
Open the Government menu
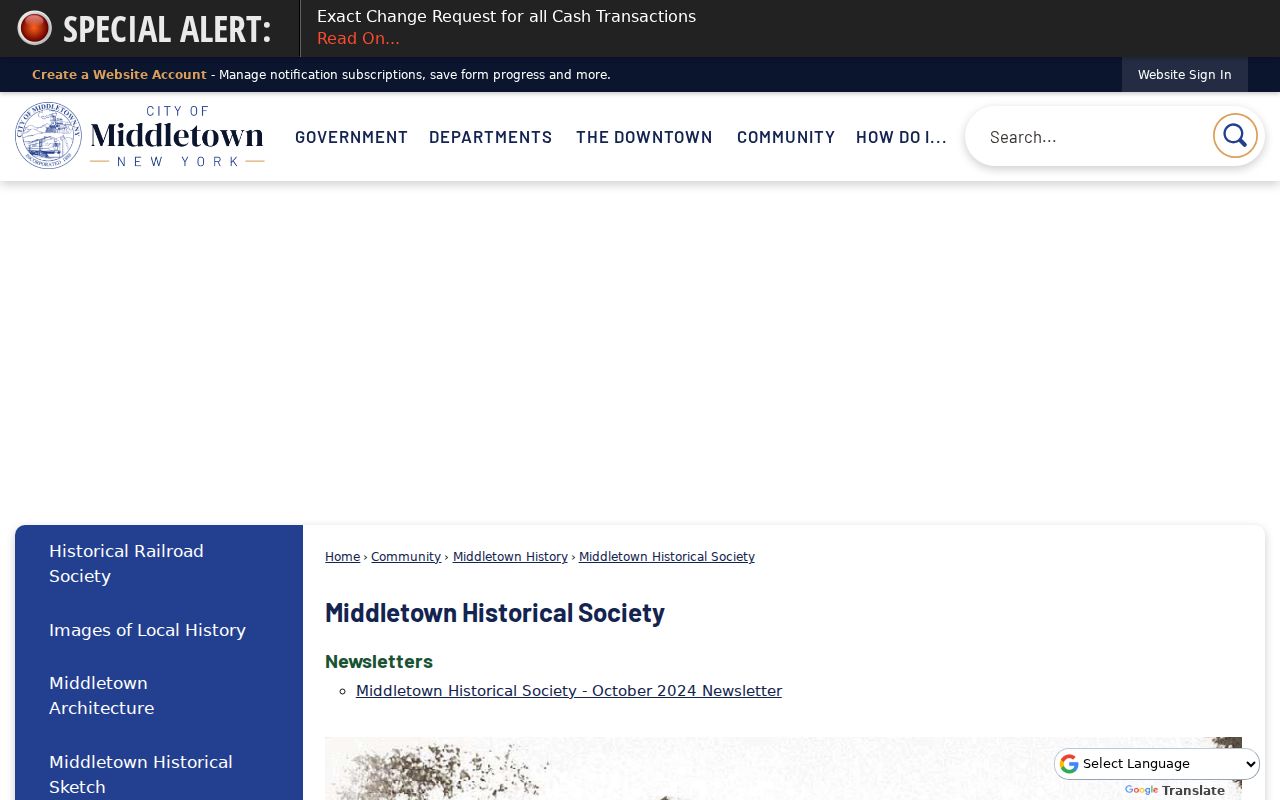point(351,137)
